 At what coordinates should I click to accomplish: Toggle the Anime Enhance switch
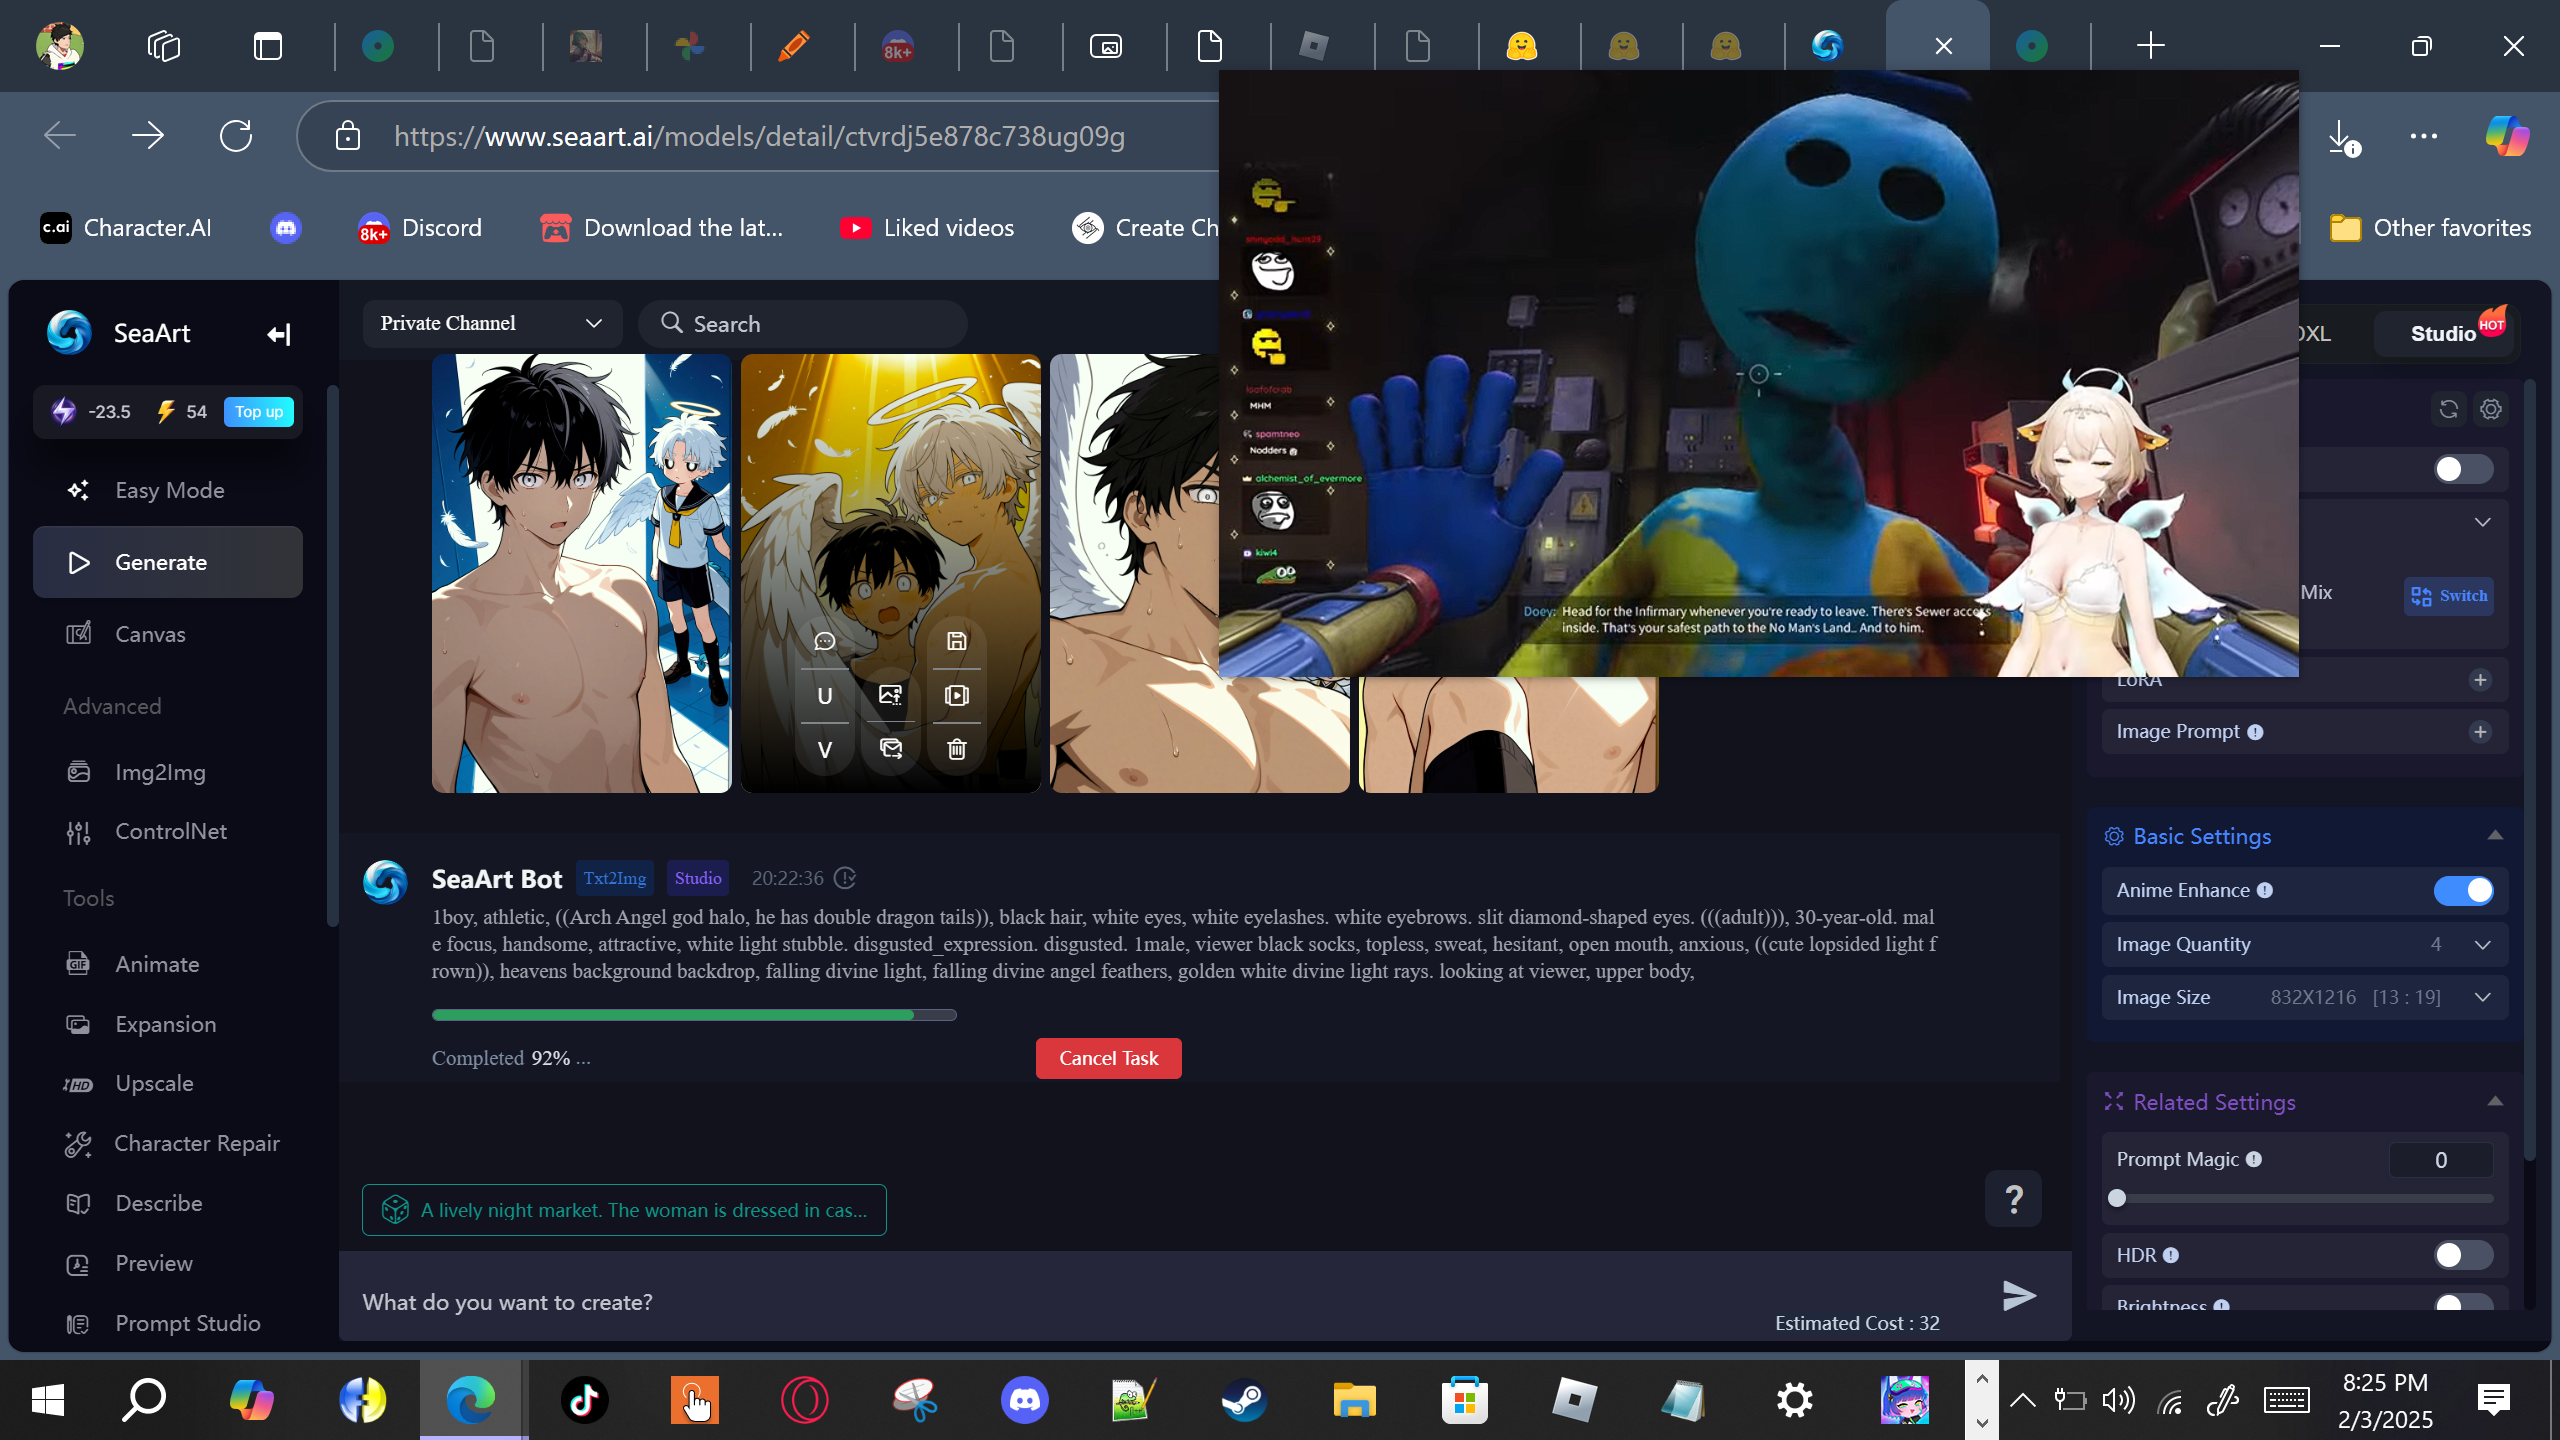tap(2464, 890)
